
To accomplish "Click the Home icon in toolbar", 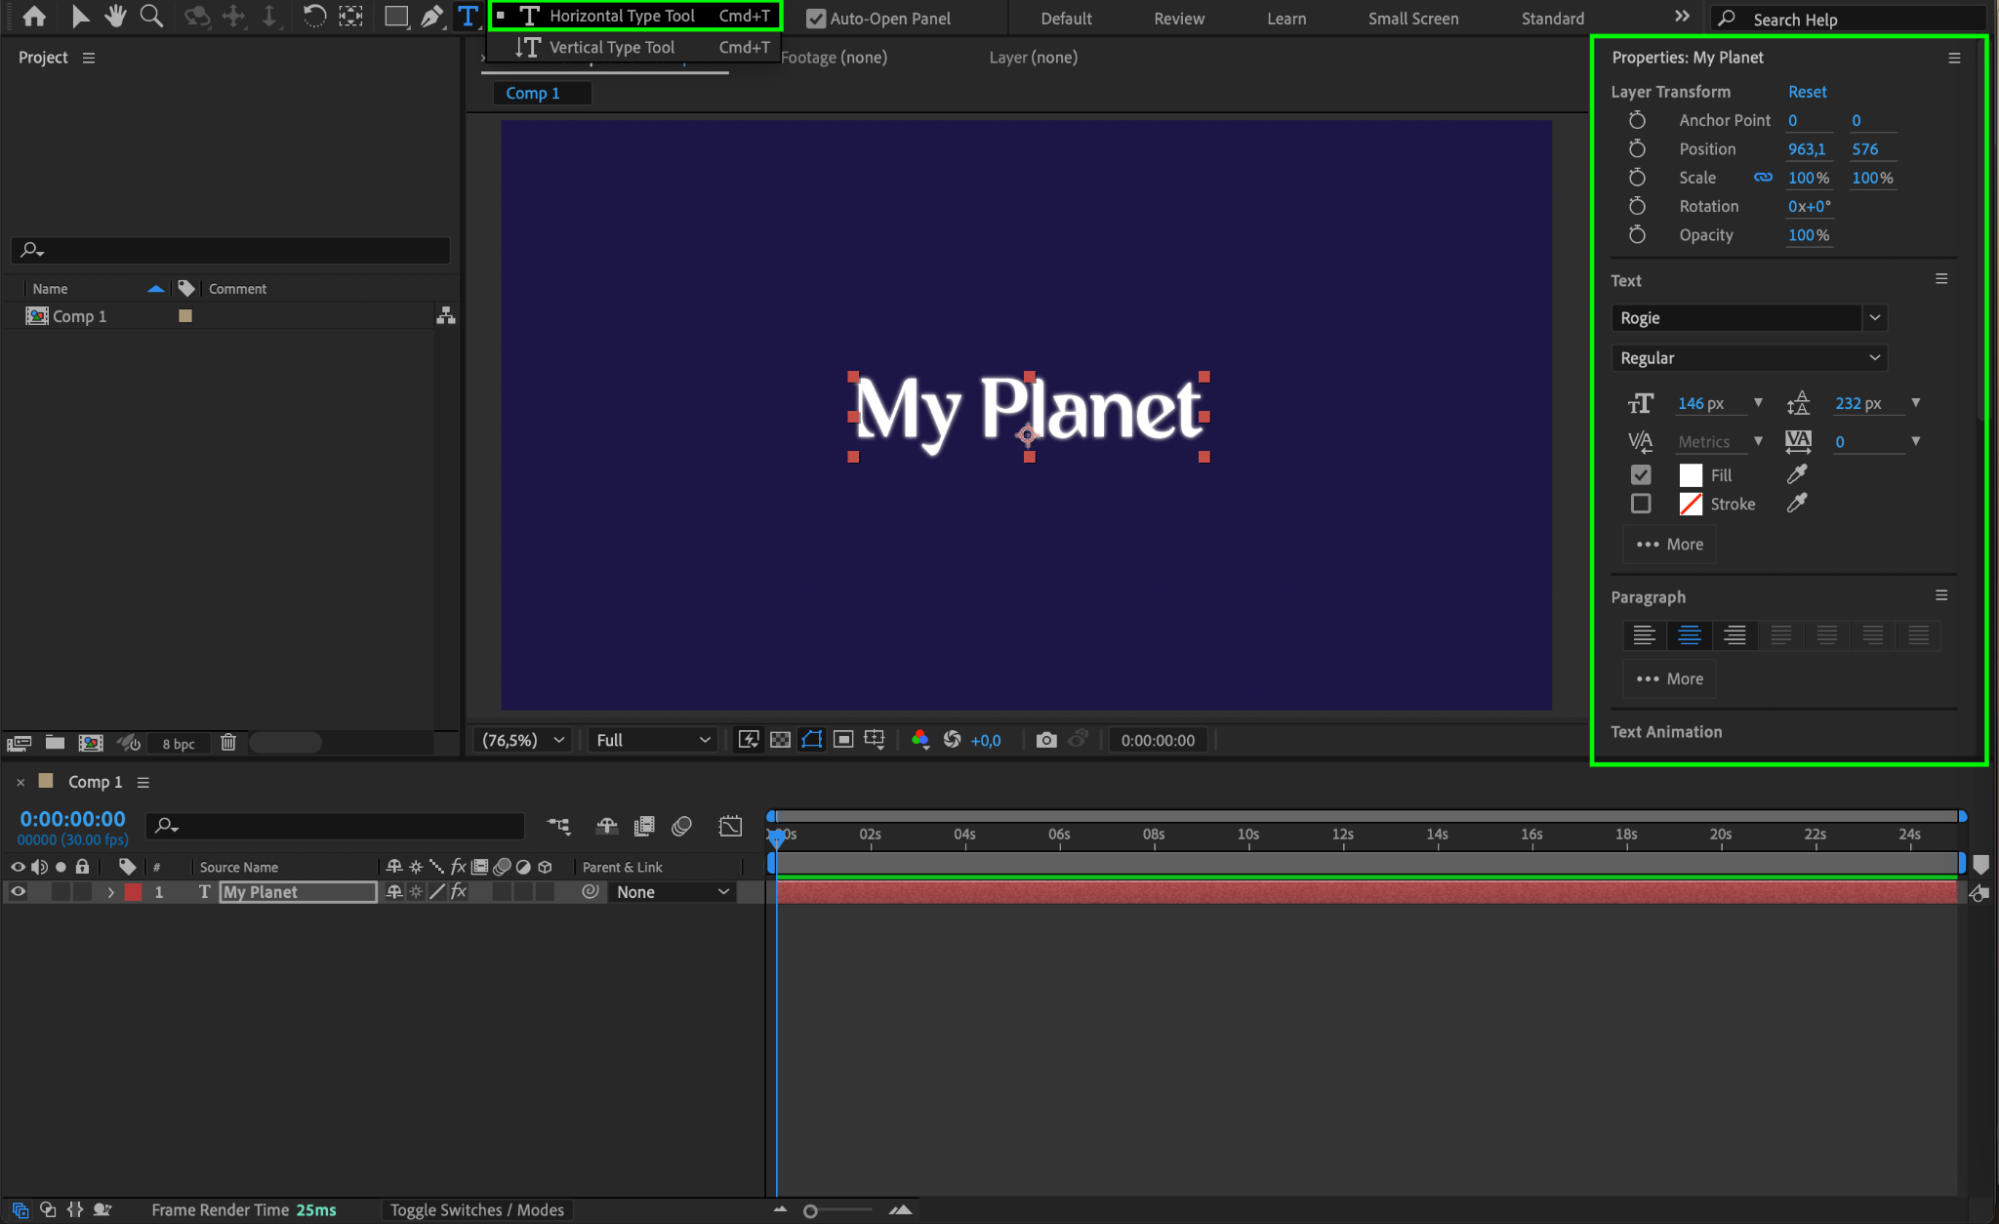I will pyautogui.click(x=34, y=16).
